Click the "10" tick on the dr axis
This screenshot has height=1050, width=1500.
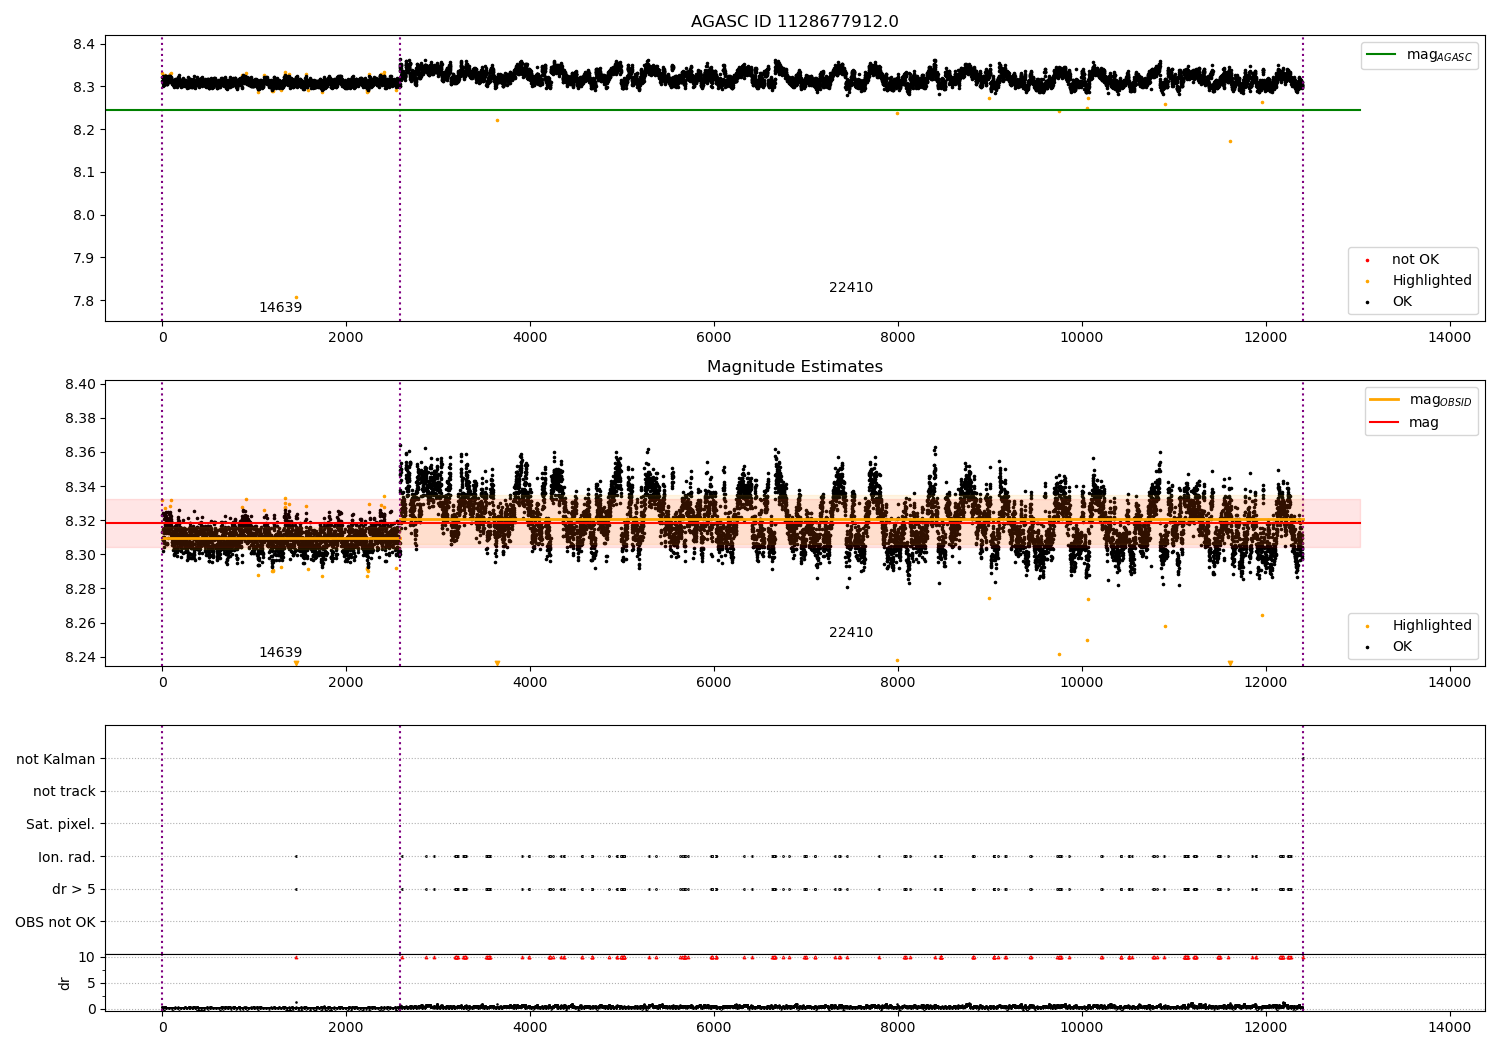coord(87,957)
